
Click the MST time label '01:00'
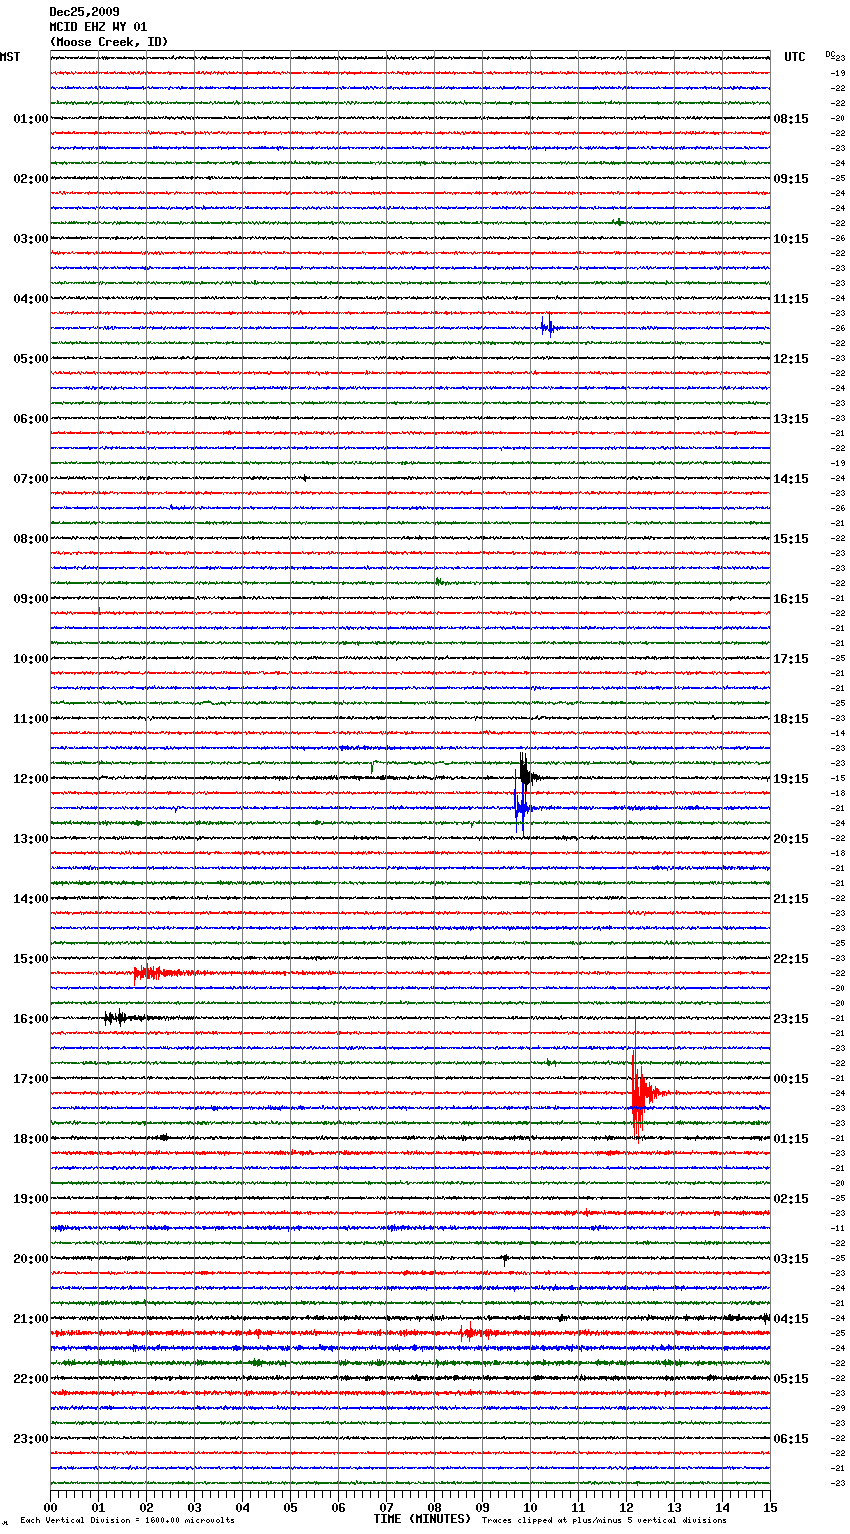click(31, 119)
